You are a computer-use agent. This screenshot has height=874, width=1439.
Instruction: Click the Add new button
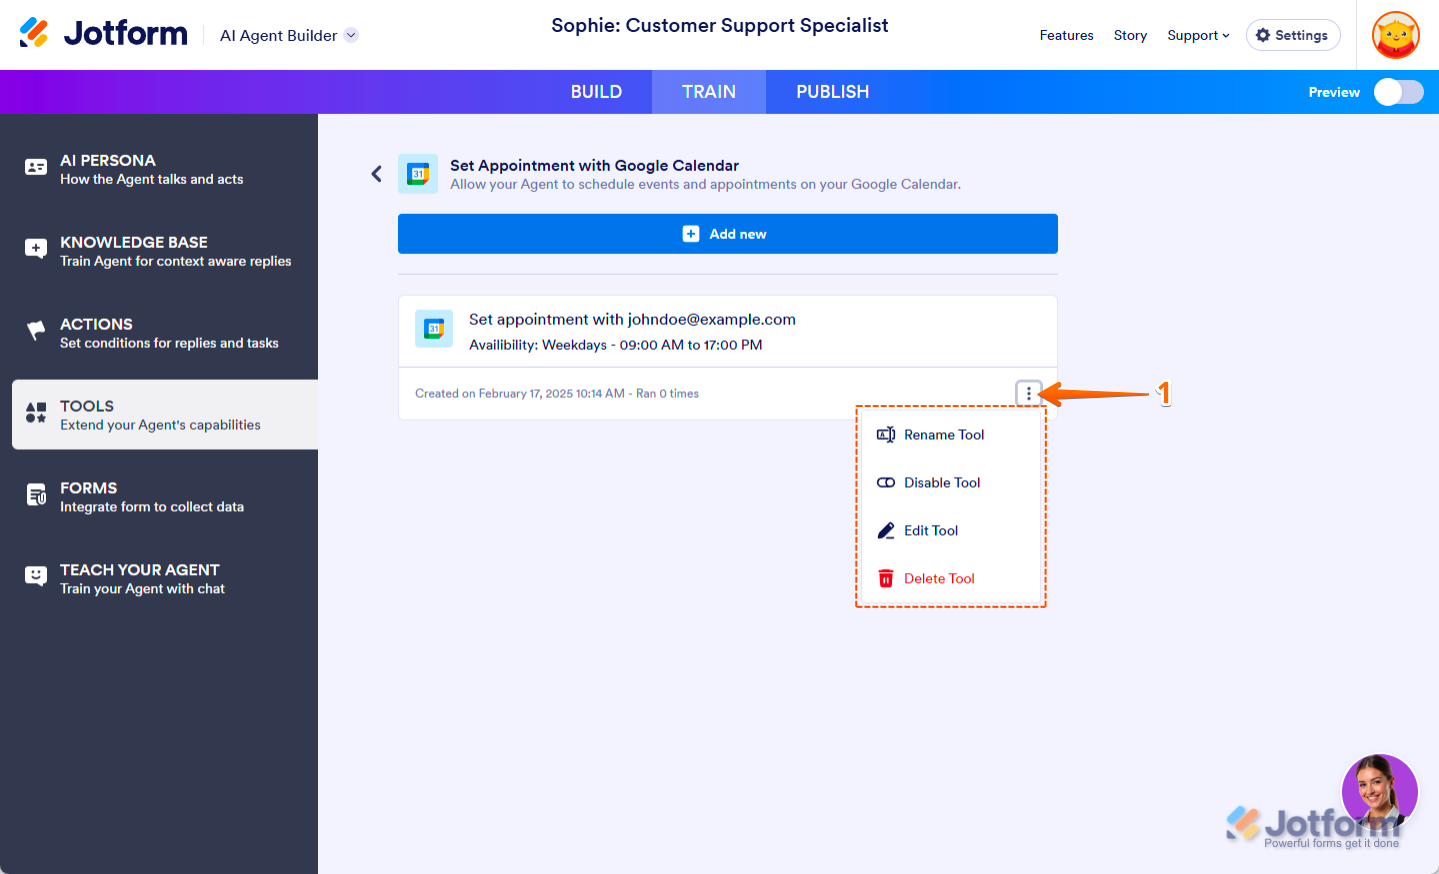coord(727,234)
